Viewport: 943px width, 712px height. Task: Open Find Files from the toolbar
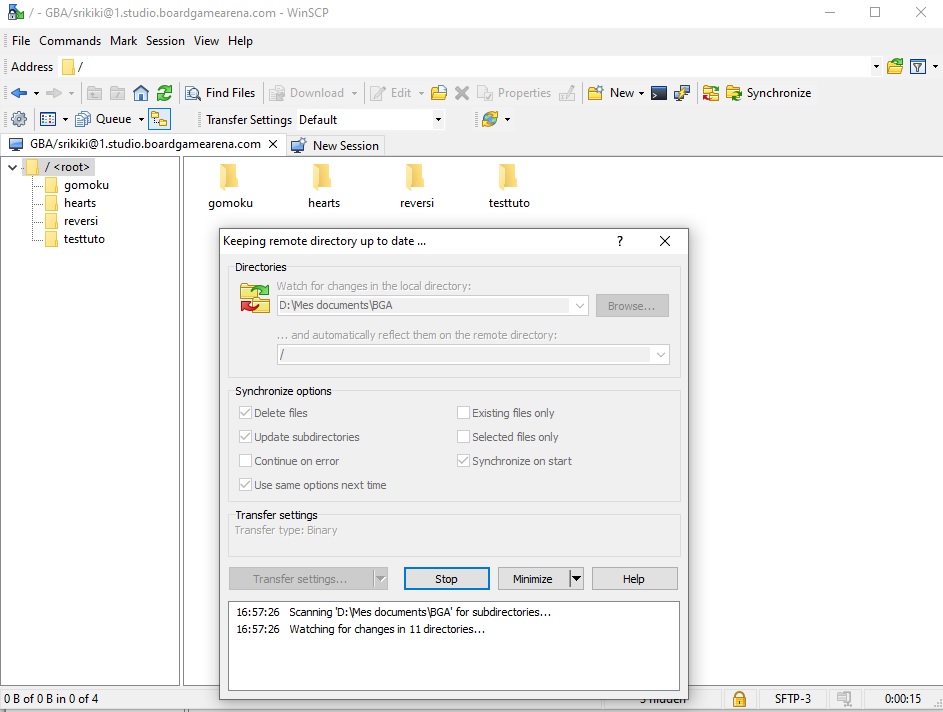(x=220, y=93)
